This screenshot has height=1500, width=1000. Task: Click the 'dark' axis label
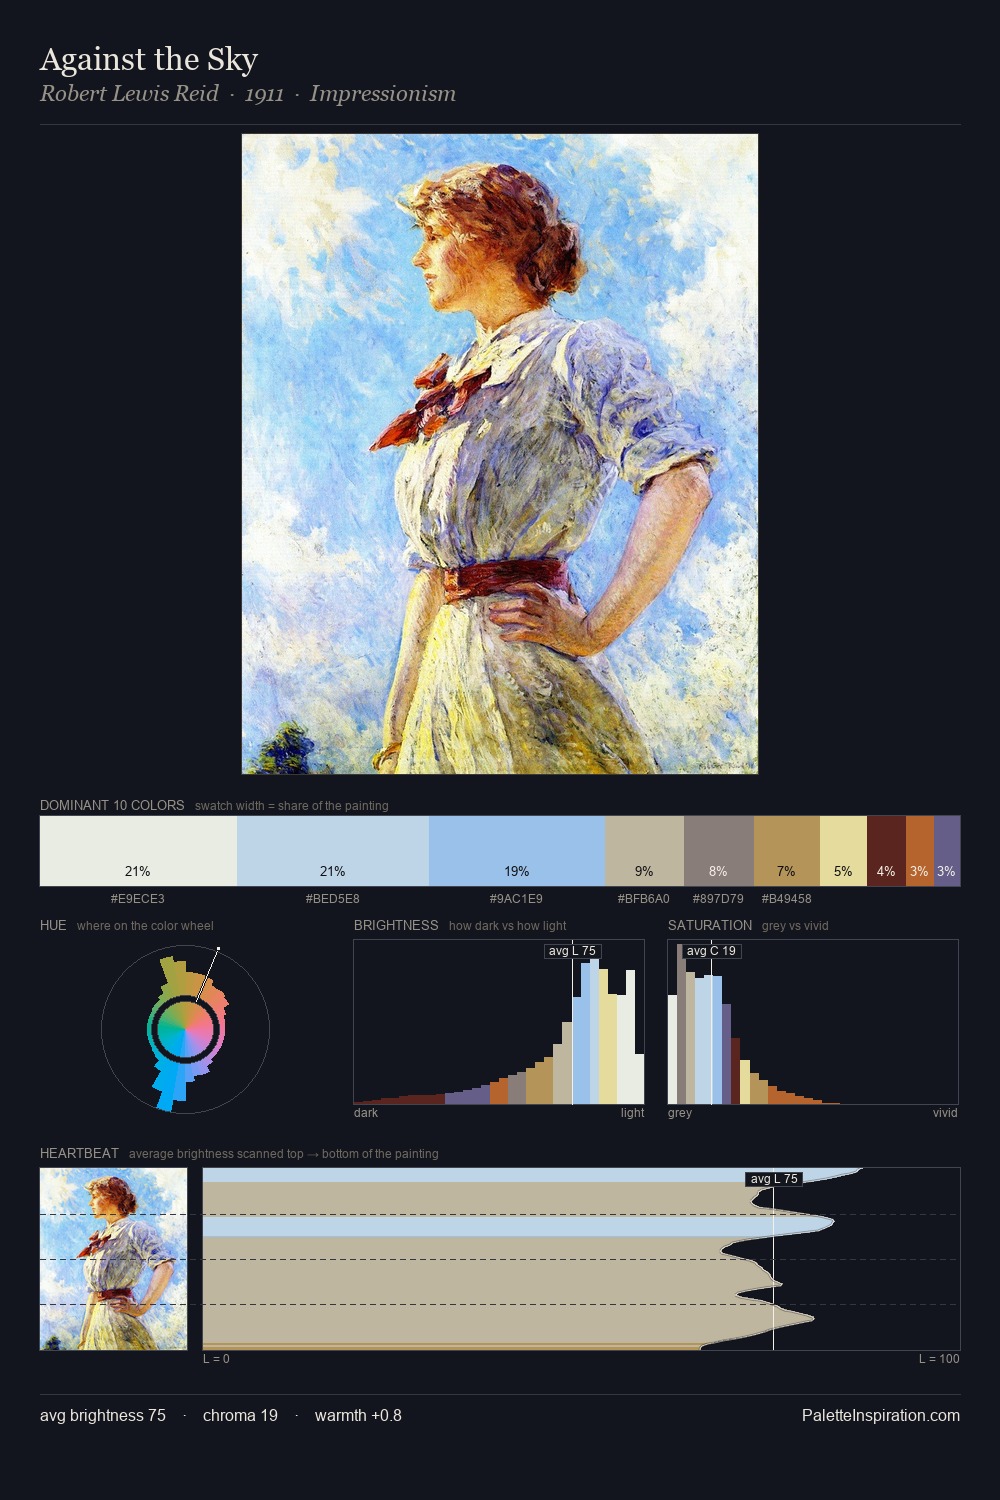[366, 1113]
